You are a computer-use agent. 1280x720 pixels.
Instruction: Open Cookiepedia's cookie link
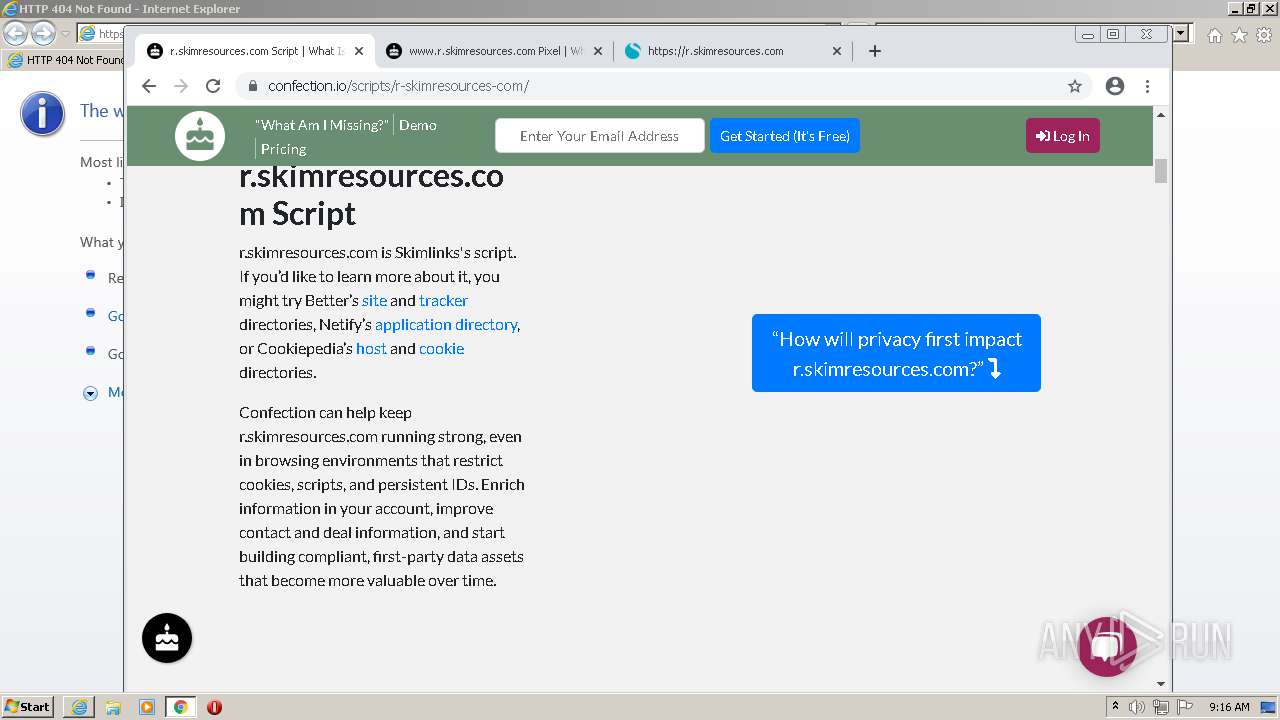pyautogui.click(x=442, y=349)
